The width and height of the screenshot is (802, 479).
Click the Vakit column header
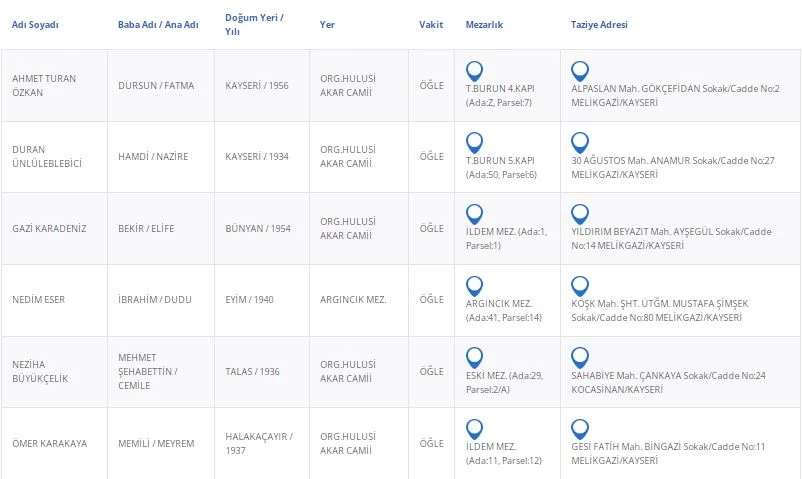[431, 25]
